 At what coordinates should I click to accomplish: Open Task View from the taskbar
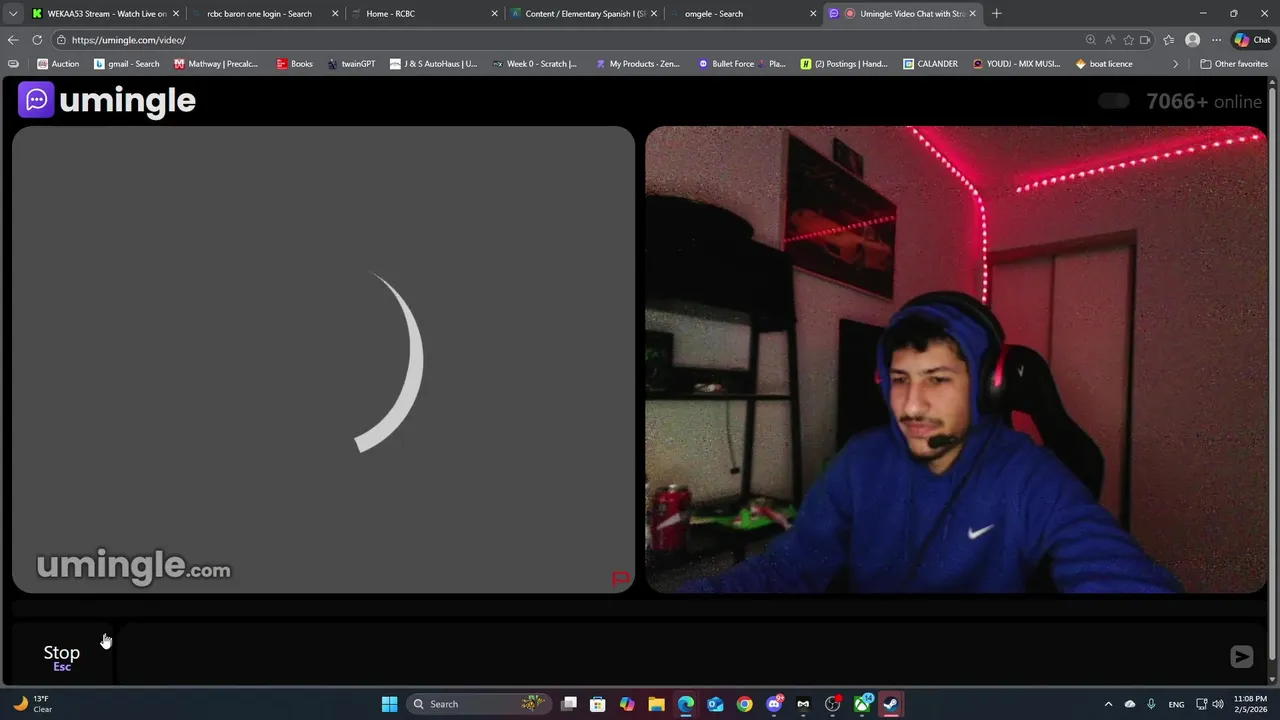pyautogui.click(x=569, y=704)
